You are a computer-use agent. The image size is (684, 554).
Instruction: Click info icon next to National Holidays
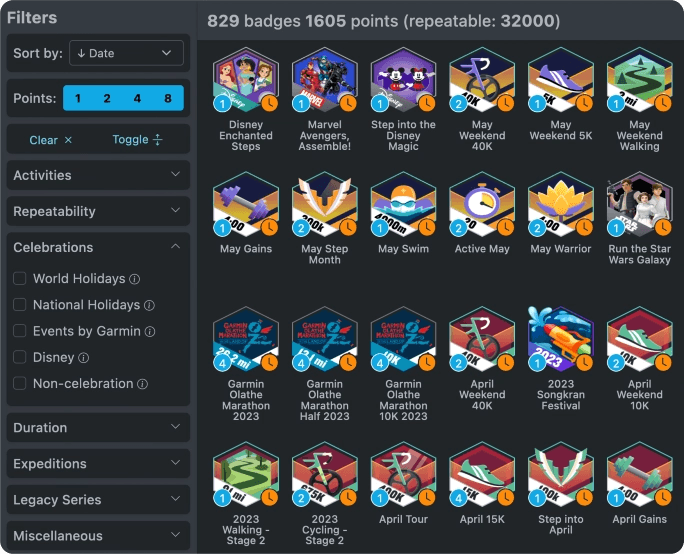(x=149, y=305)
